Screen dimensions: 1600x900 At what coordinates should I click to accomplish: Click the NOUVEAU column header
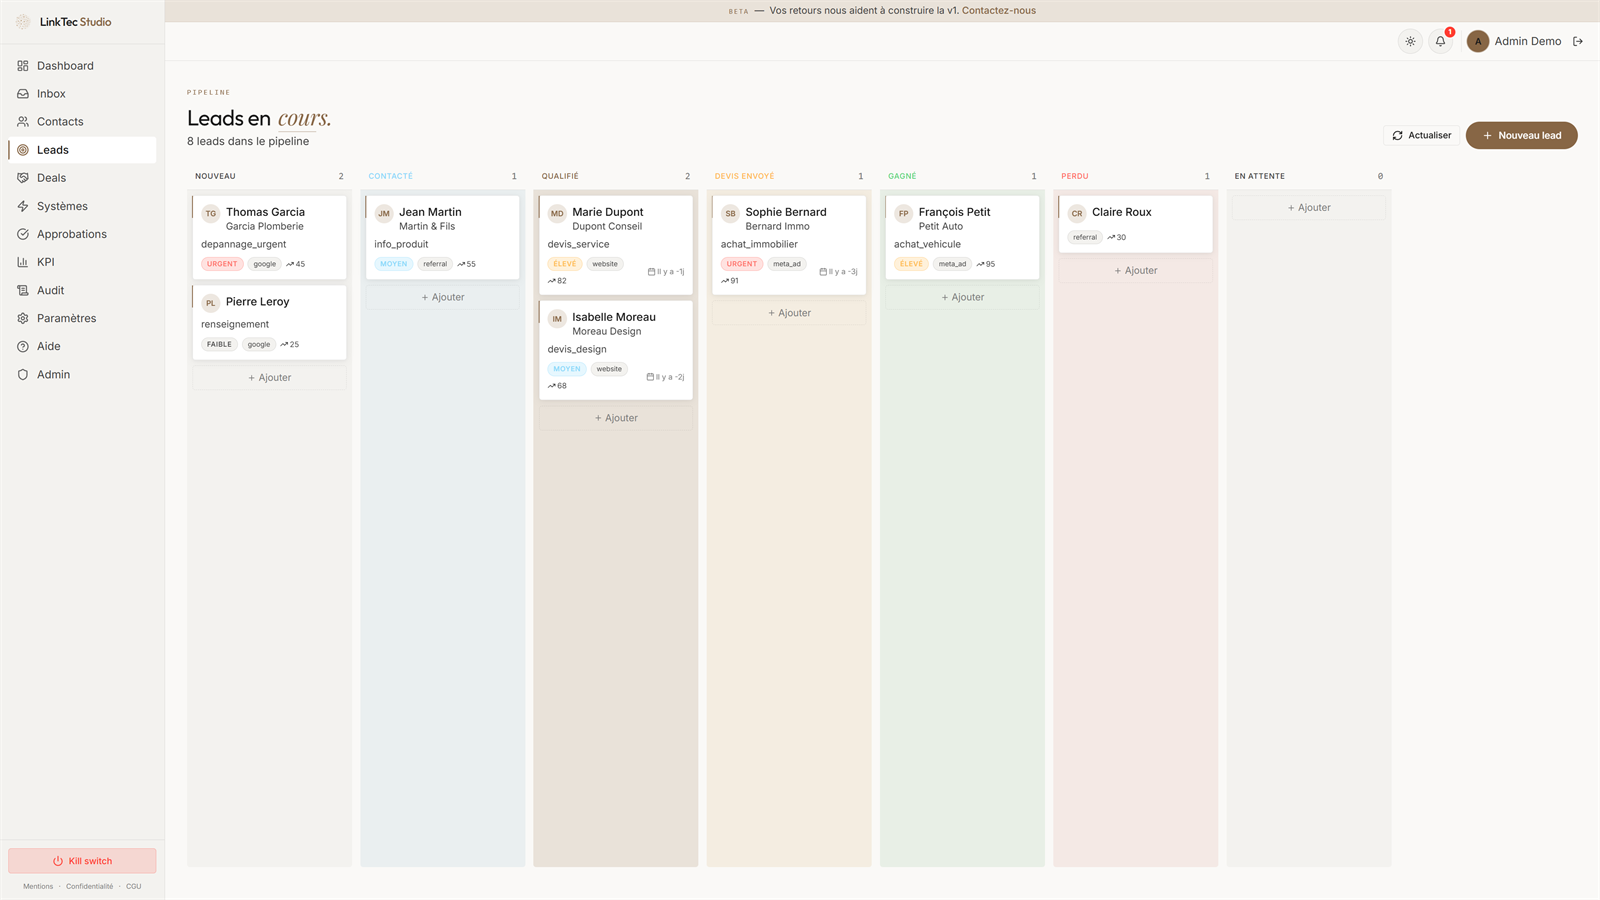[x=215, y=176]
